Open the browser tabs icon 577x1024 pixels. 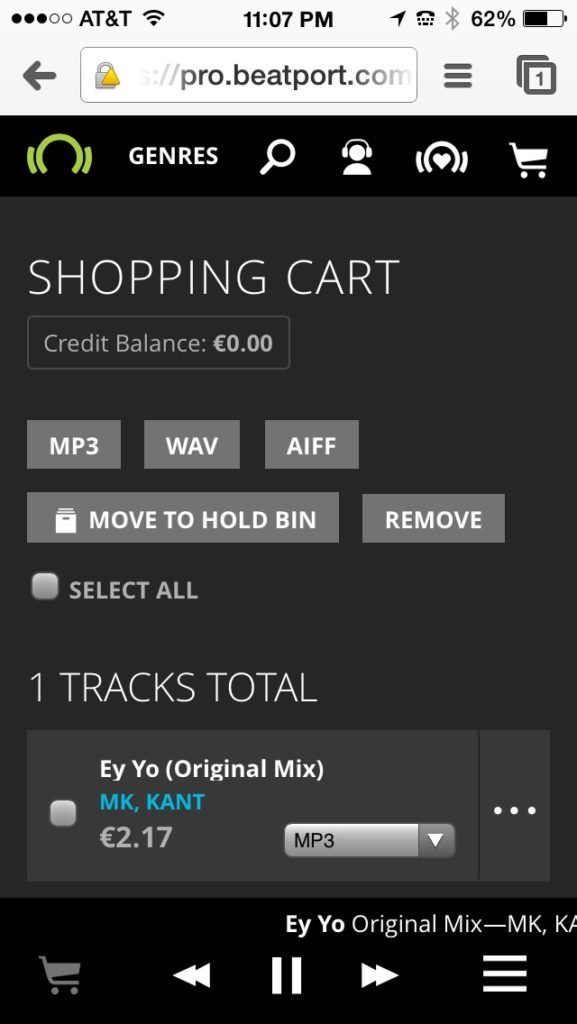[x=537, y=75]
